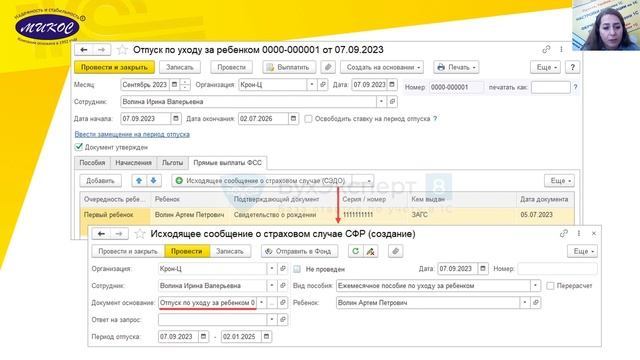Open the calendar for the Период отпуска end date 02.01.2025
Screen dimensions: 640x360
(267, 337)
